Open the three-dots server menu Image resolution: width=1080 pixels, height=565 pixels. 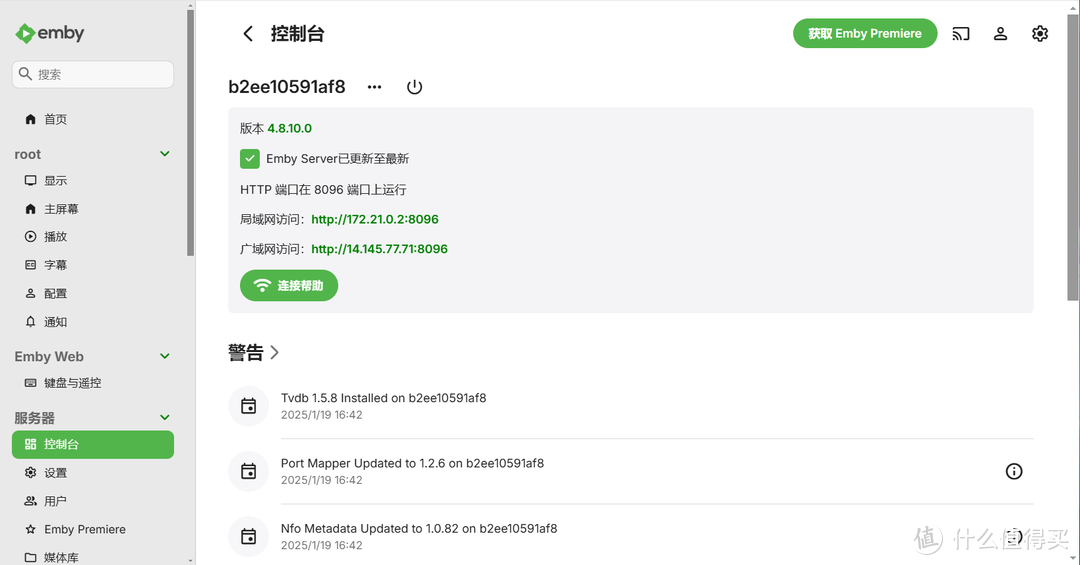coord(374,87)
